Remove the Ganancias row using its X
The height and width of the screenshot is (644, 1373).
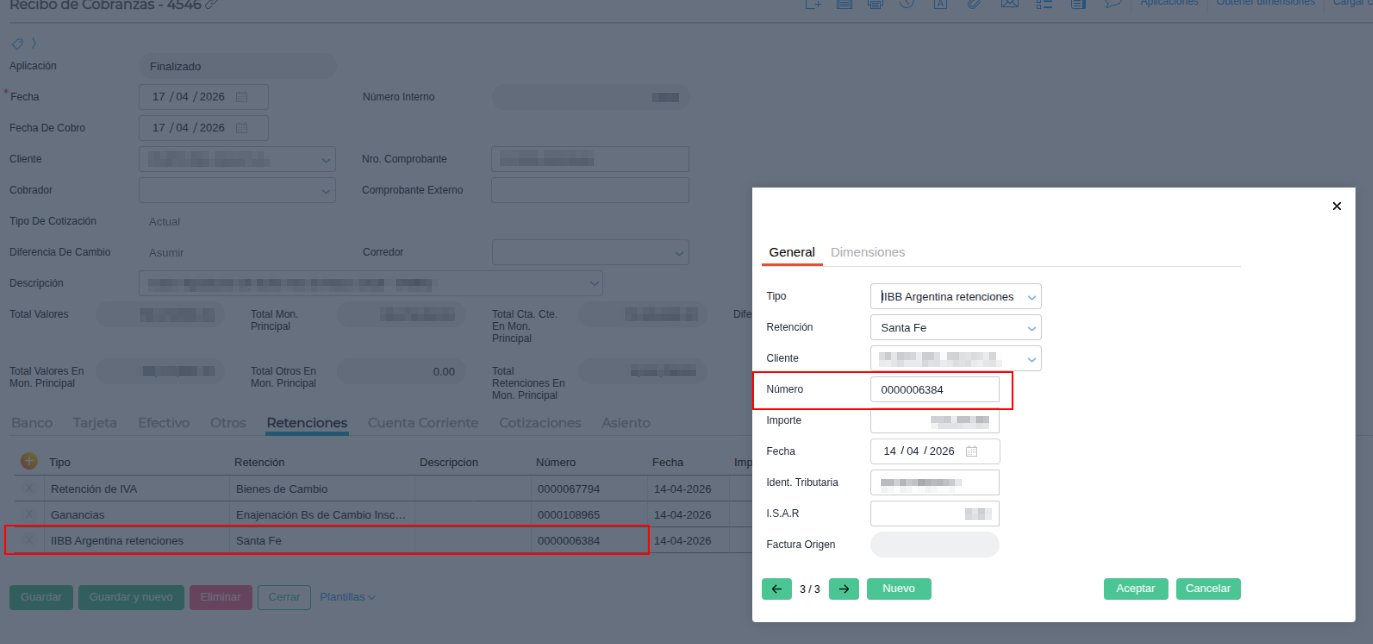(29, 515)
